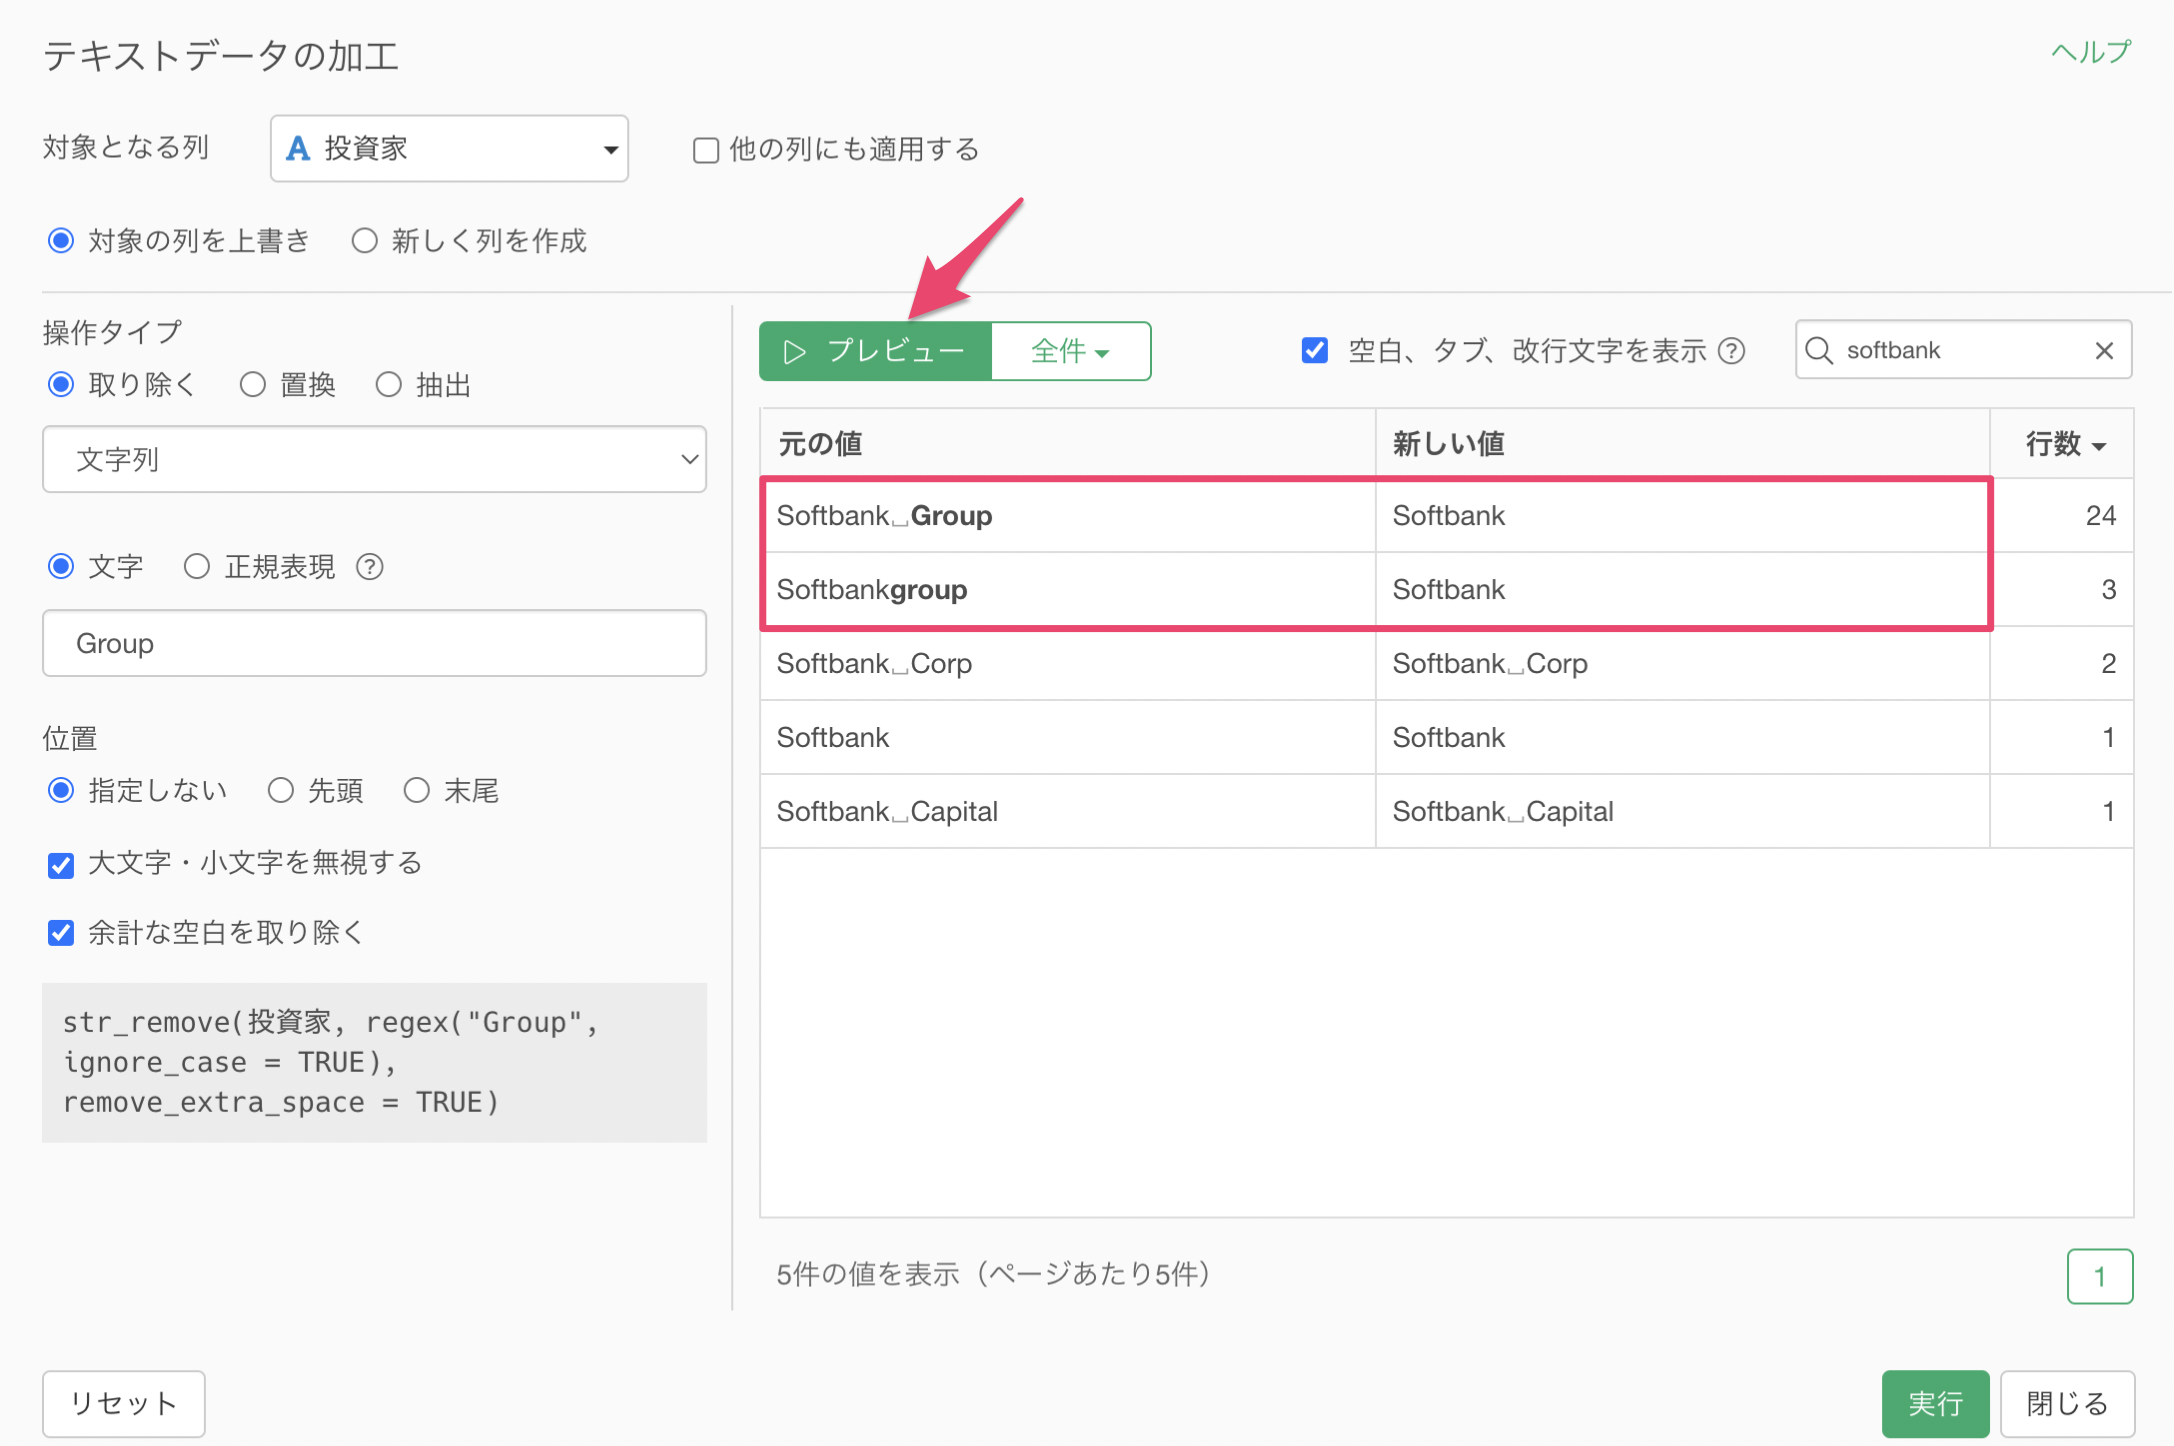Image resolution: width=2174 pixels, height=1446 pixels.
Task: Click the 5件の値を表示 status text
Action: 995,1274
